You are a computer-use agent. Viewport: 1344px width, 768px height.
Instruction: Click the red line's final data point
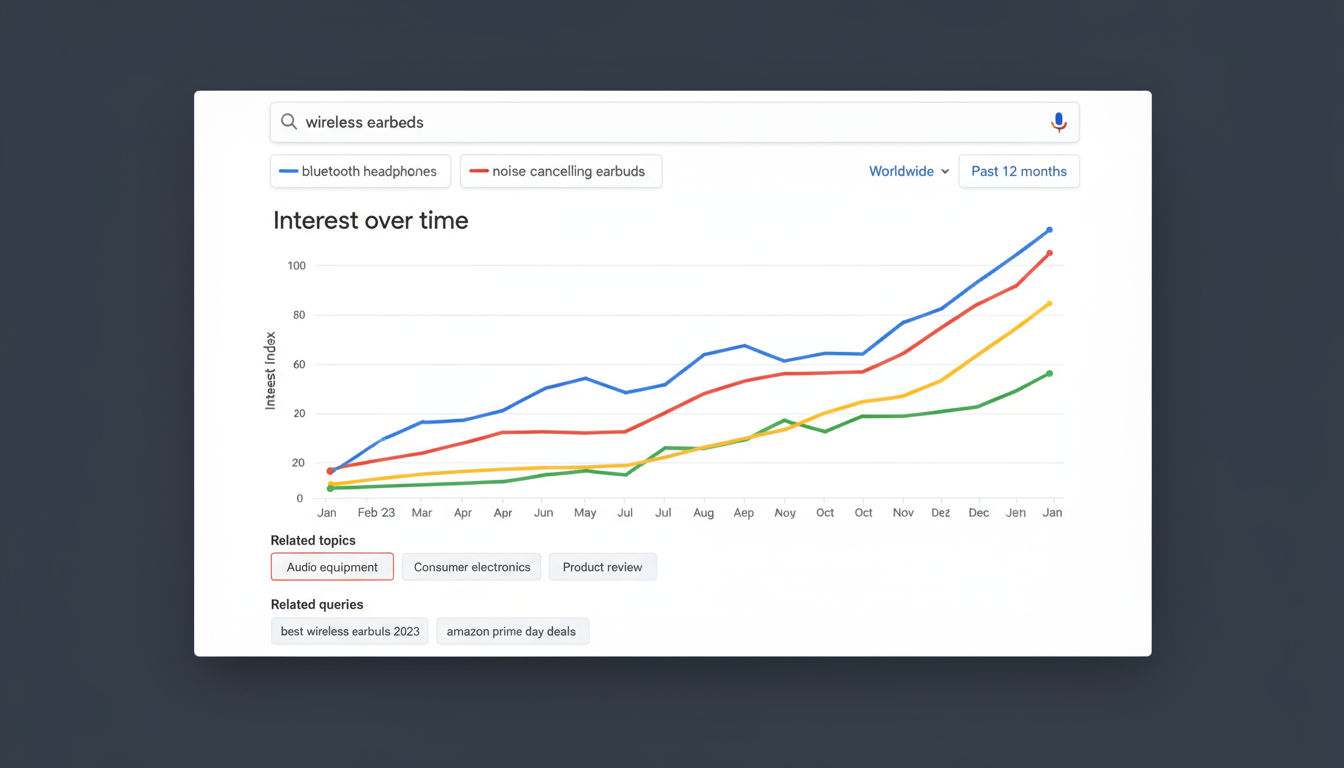pyautogui.click(x=1049, y=254)
